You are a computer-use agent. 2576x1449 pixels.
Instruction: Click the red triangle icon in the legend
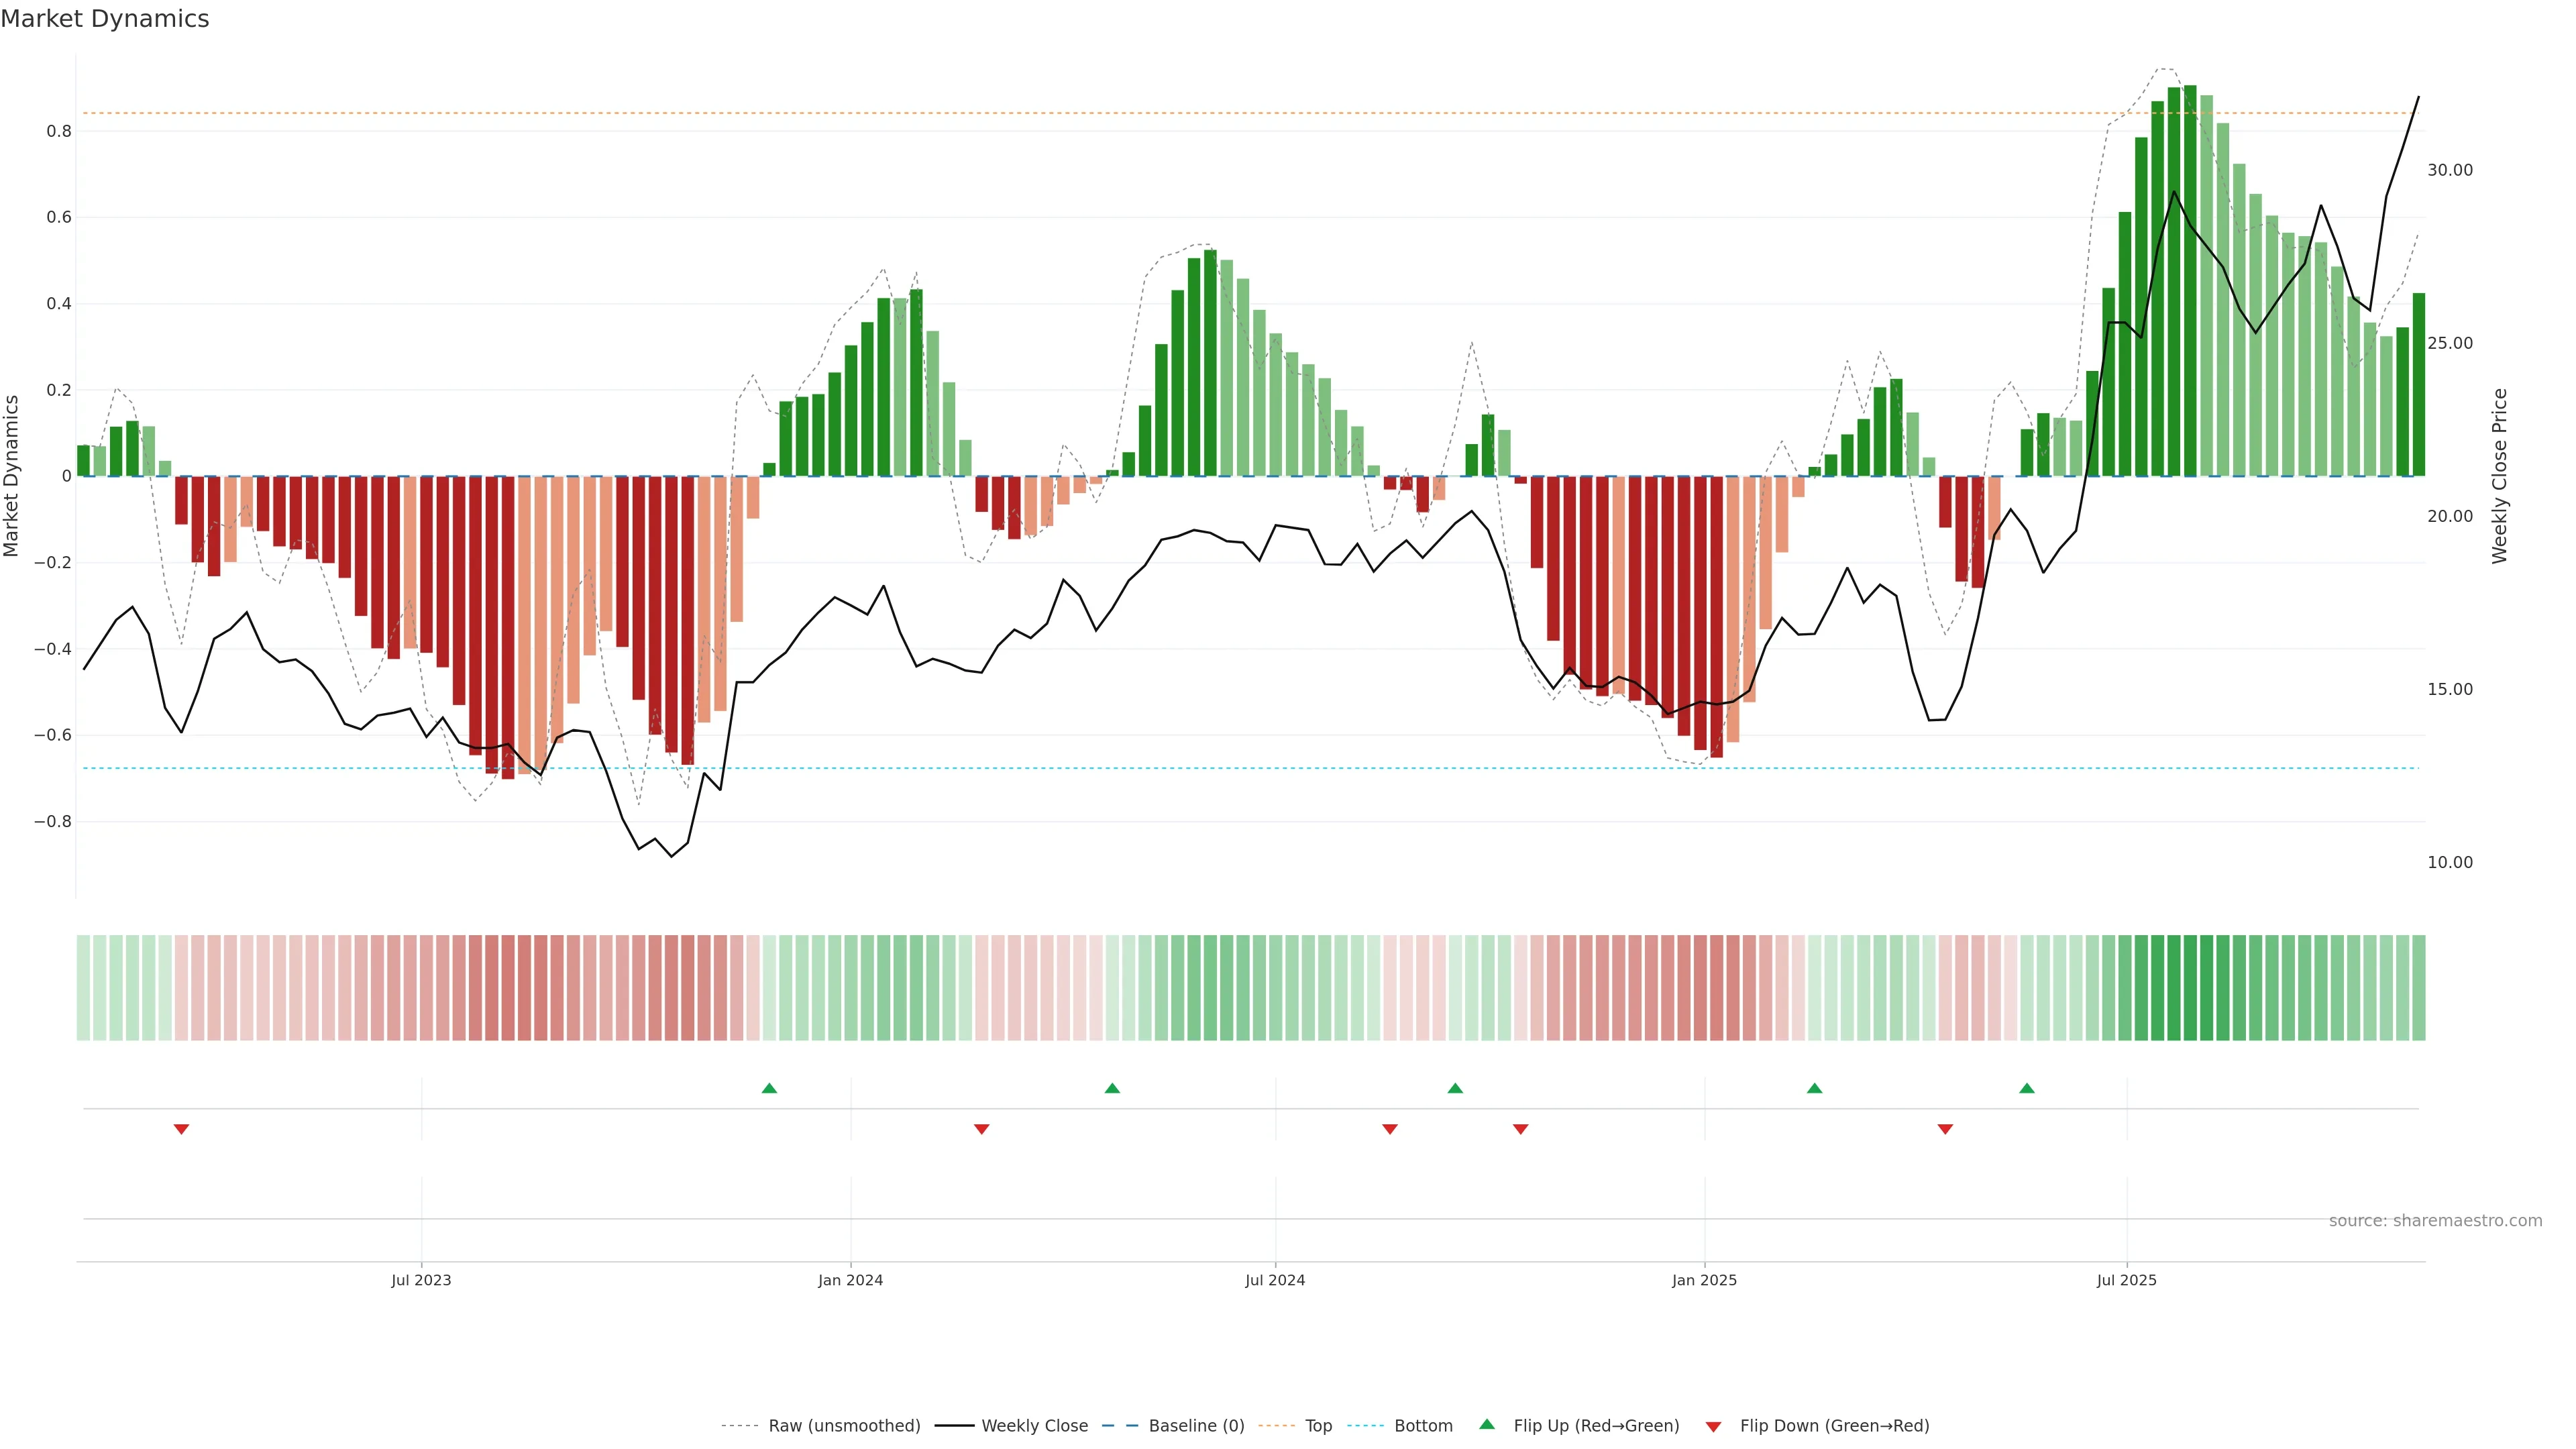pos(1713,1427)
